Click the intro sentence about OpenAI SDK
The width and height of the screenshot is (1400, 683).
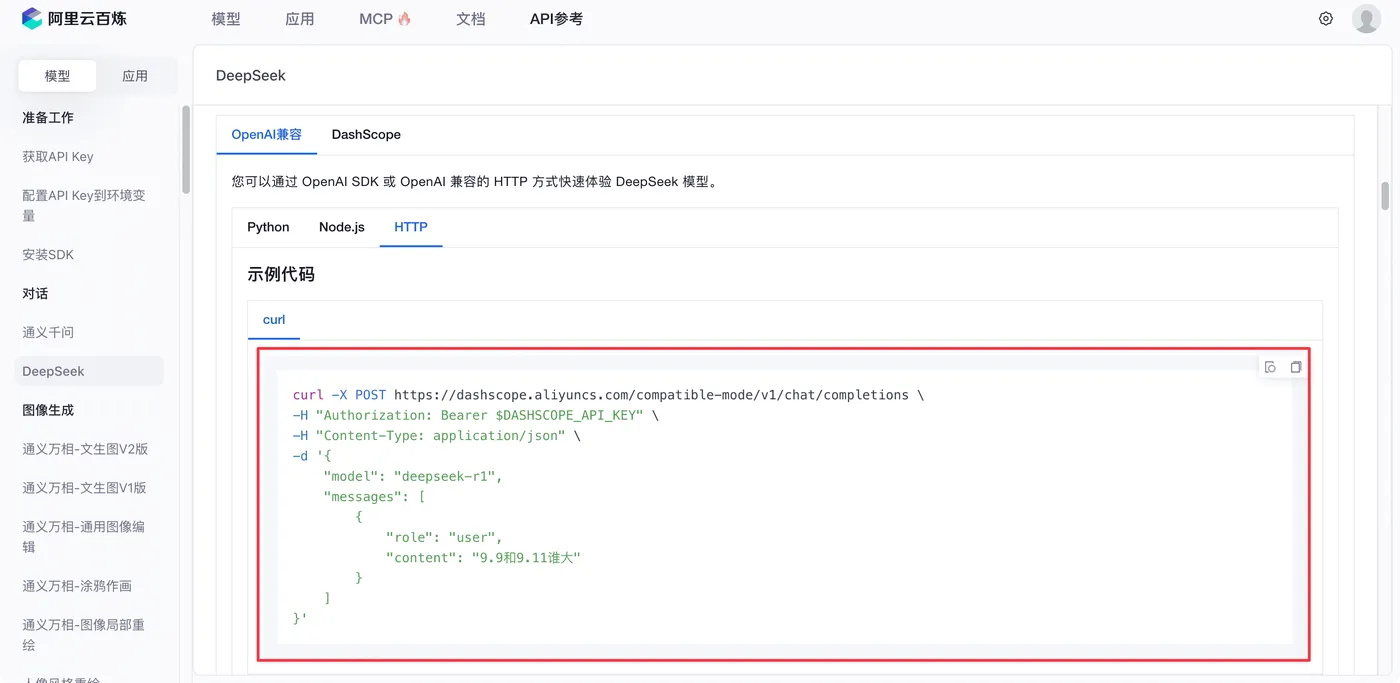[475, 182]
